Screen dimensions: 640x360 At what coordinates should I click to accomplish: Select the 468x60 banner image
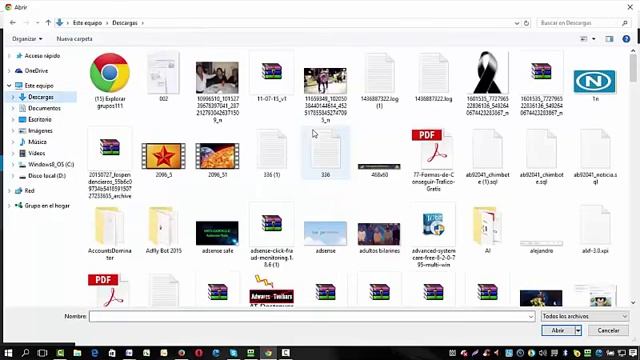[379, 170]
